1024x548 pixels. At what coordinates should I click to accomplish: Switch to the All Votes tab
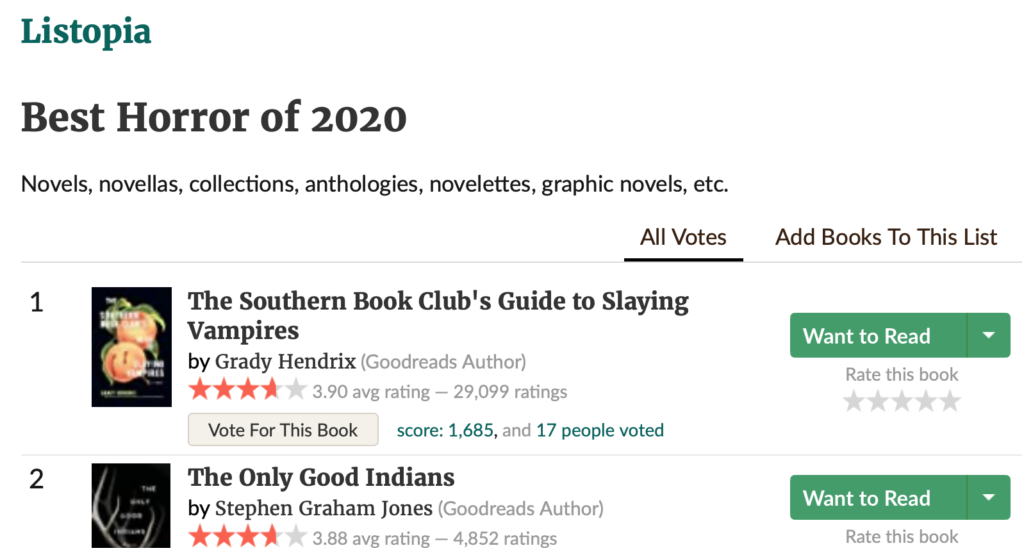click(683, 237)
